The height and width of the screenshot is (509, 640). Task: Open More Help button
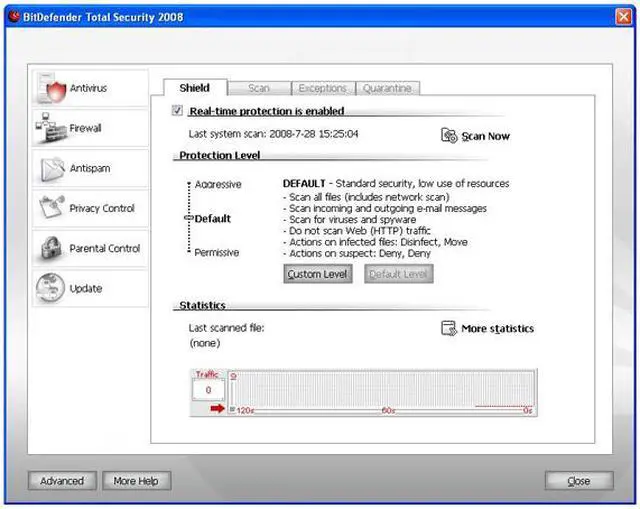(x=136, y=481)
